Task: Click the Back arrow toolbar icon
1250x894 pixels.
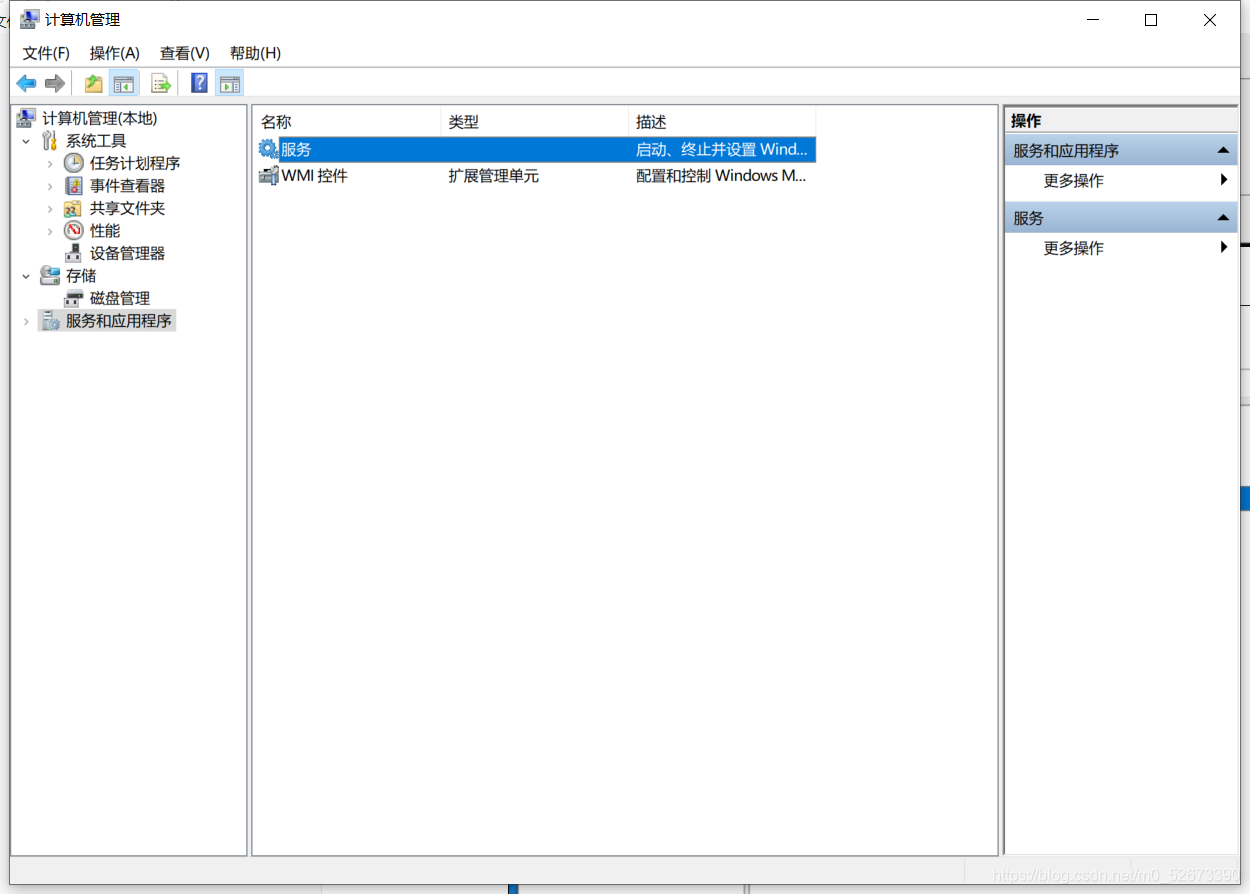Action: [26, 83]
